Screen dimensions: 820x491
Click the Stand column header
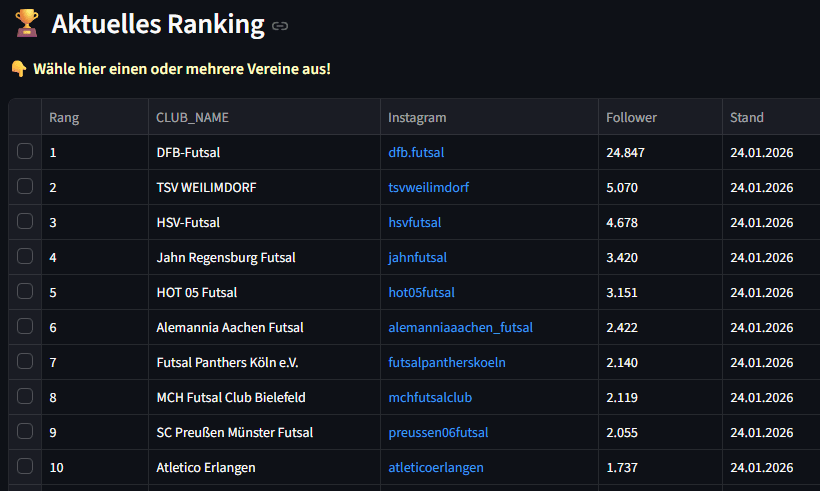pos(746,117)
